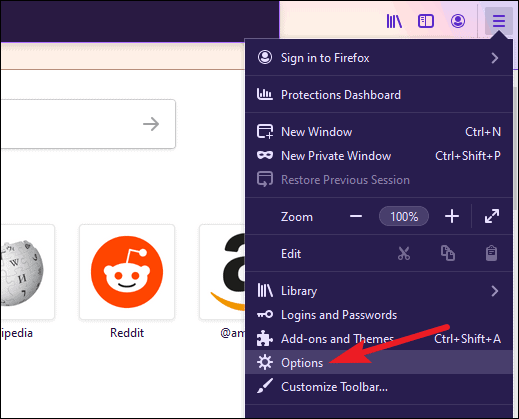Zoom out with the minus button
Viewport: 519px width, 419px height.
[x=356, y=216]
